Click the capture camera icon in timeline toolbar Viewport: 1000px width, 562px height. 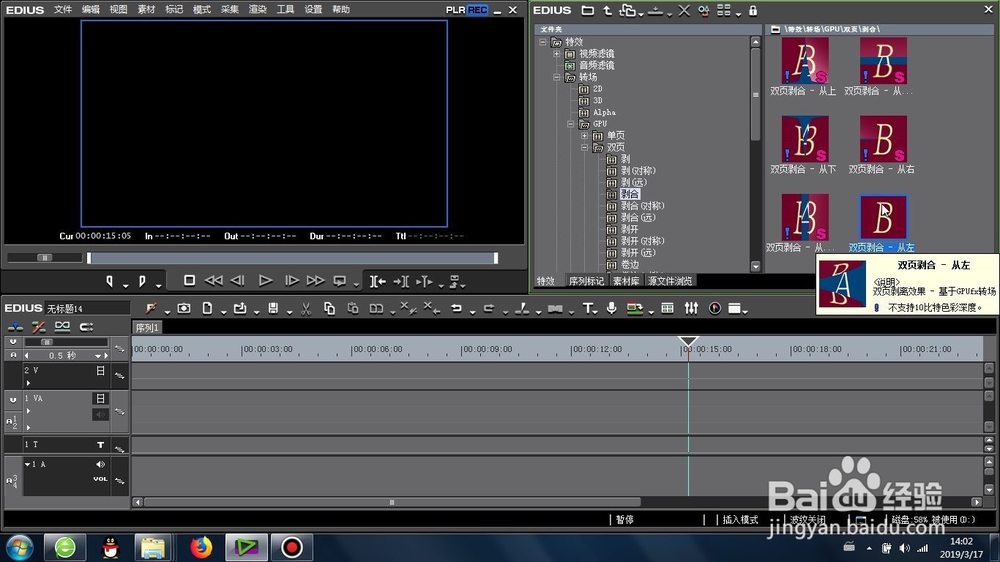184,309
